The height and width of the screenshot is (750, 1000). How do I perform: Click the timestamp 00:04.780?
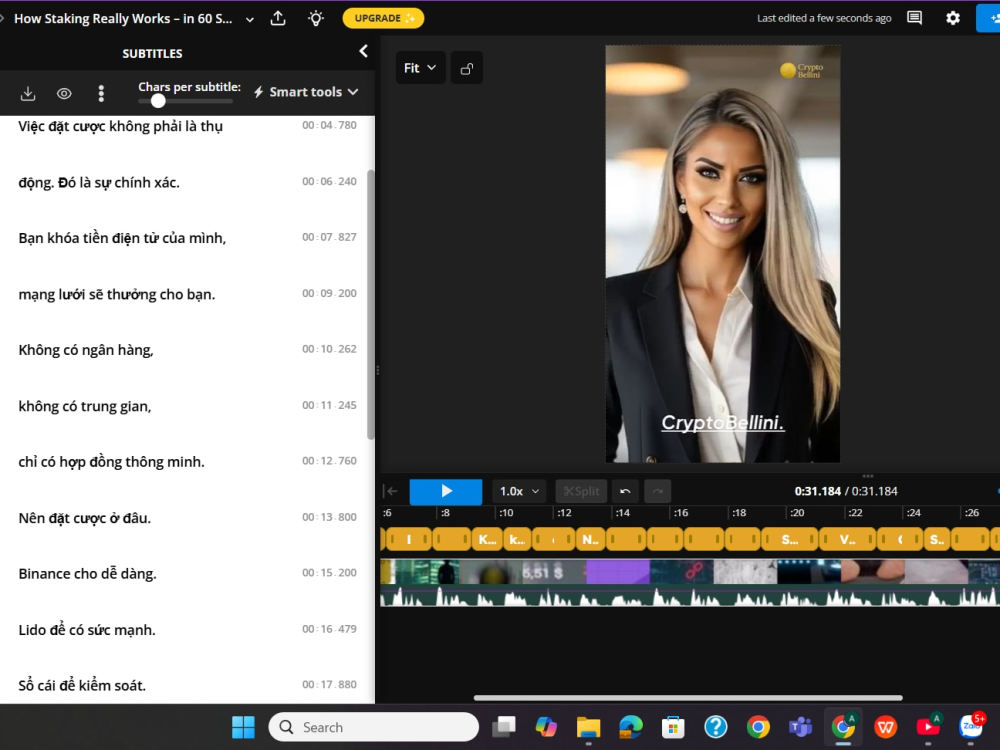[x=329, y=125]
